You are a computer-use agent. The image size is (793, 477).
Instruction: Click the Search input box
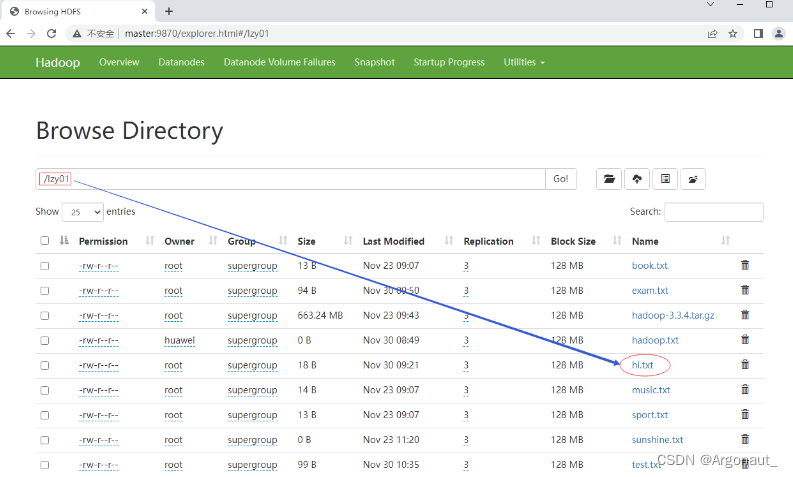pyautogui.click(x=714, y=212)
